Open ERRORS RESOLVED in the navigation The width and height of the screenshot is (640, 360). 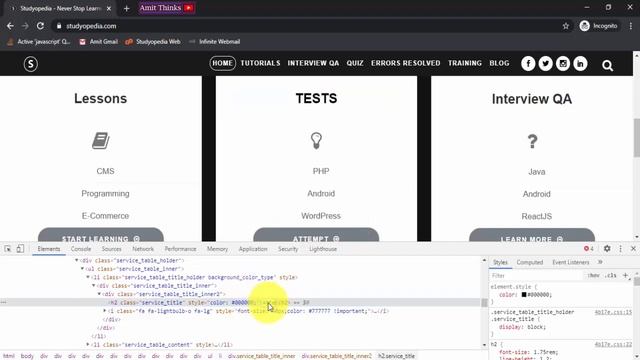pyautogui.click(x=406, y=63)
